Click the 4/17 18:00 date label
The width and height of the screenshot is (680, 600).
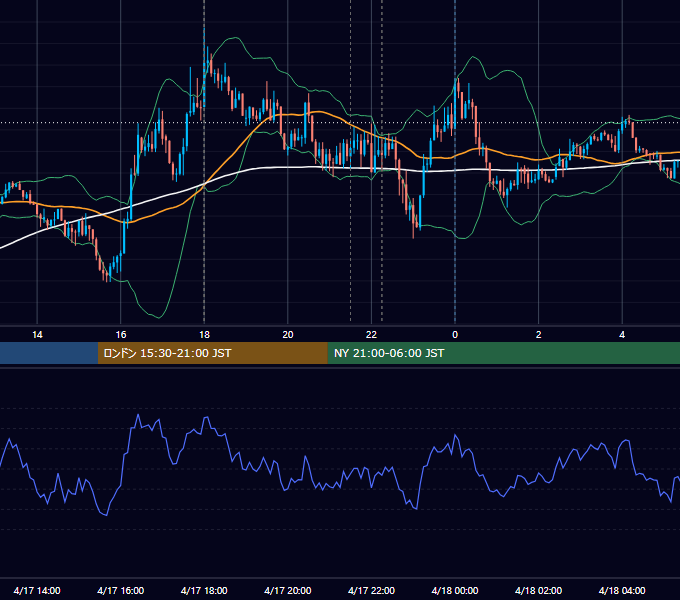[204, 590]
